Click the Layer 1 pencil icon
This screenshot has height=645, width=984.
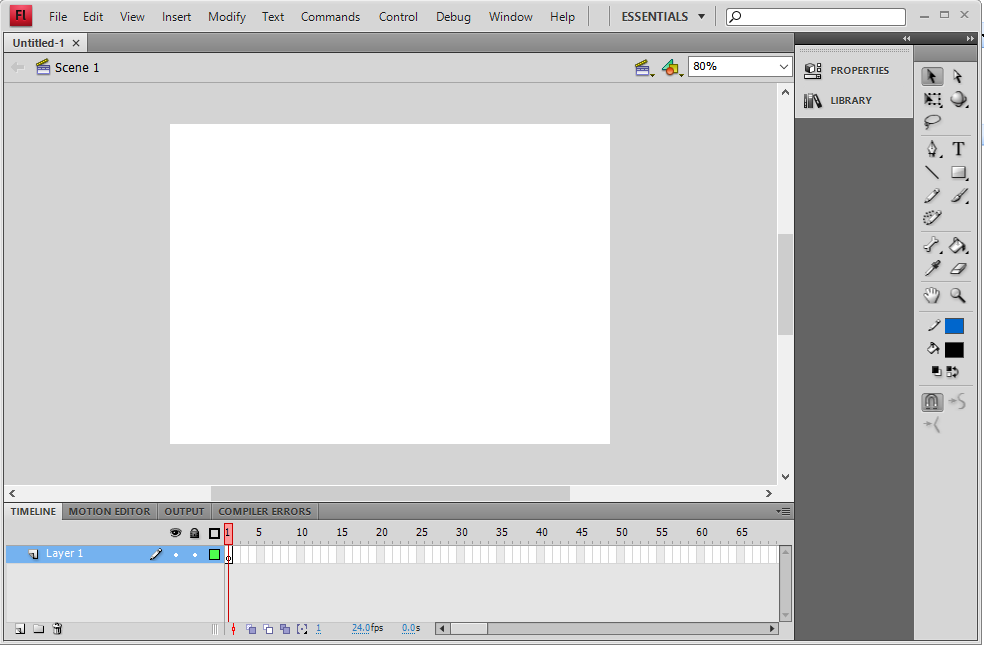(x=156, y=554)
